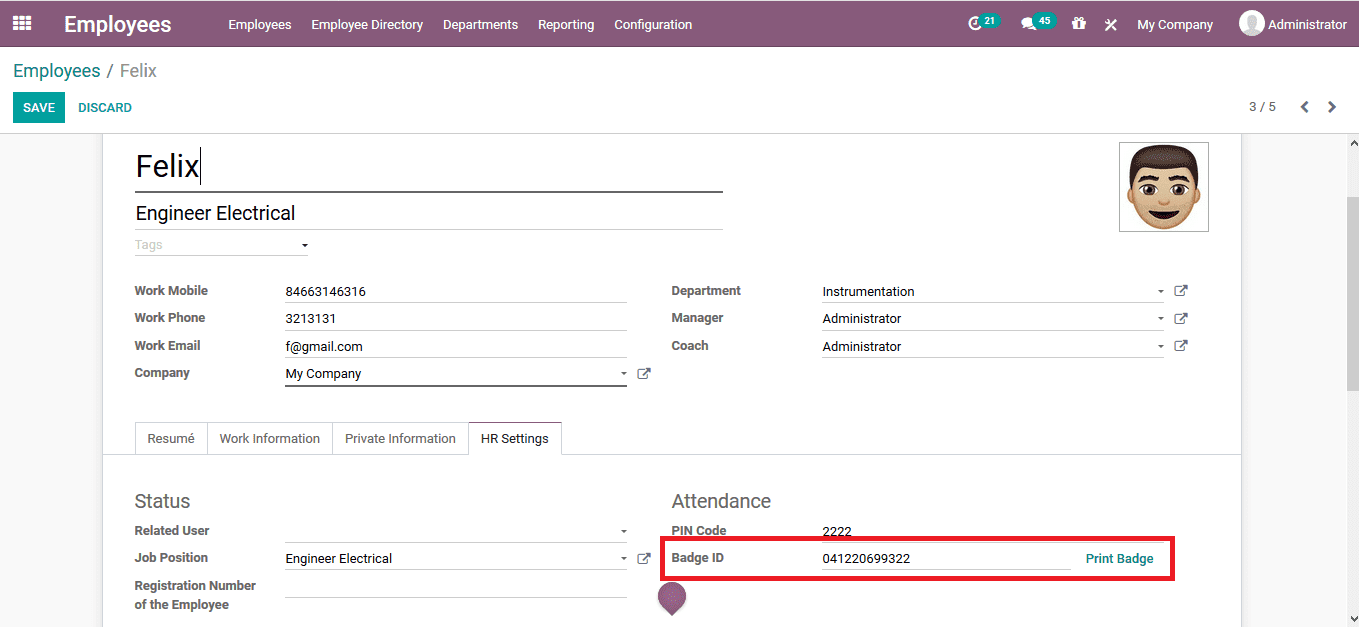Expand the Department dropdown

pyautogui.click(x=1160, y=292)
